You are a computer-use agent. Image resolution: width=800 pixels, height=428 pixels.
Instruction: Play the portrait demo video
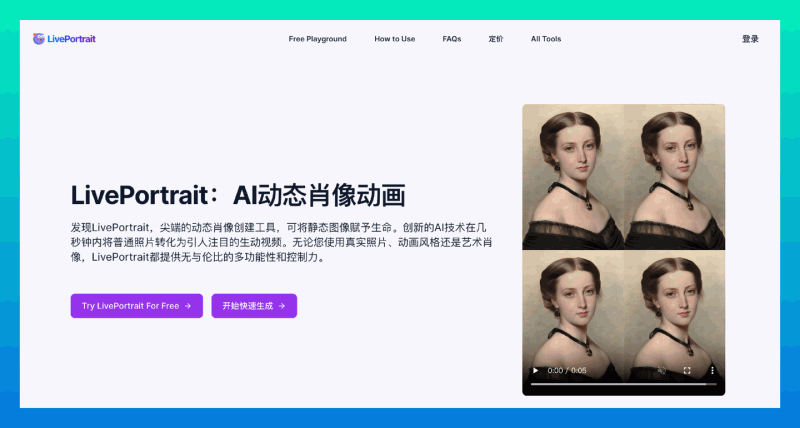[535, 370]
